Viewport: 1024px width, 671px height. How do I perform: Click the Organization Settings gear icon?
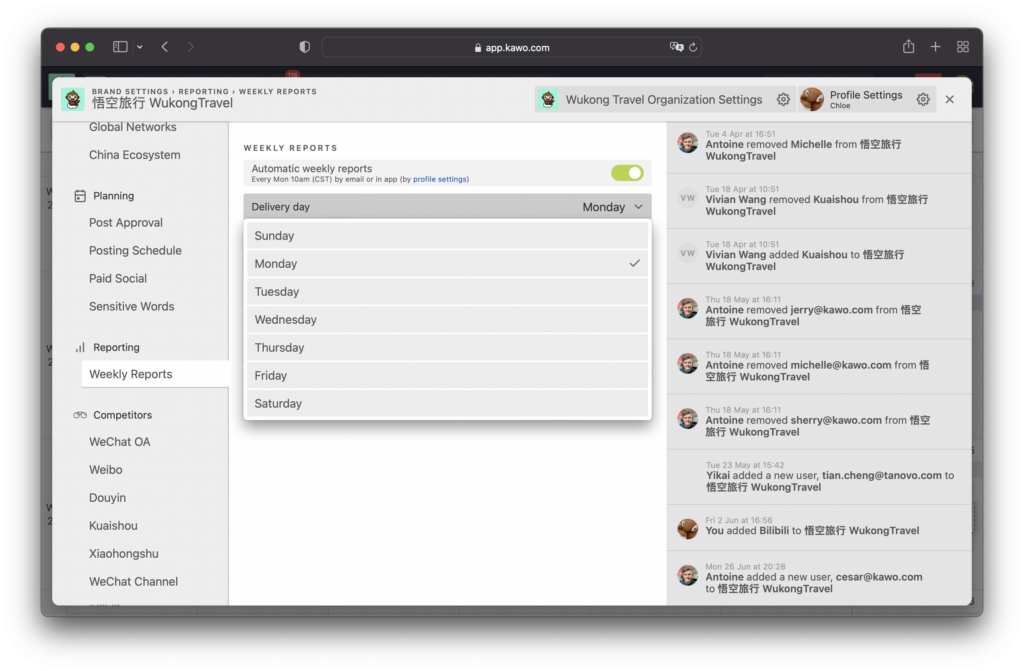783,99
